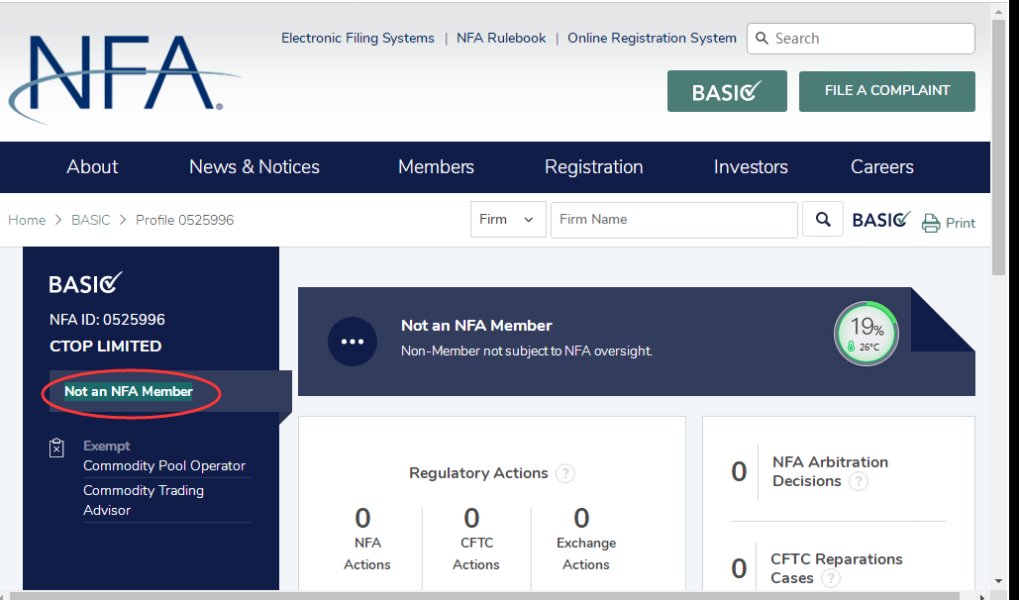Open the NFA Rulebook link
The image size is (1019, 600).
[501, 38]
